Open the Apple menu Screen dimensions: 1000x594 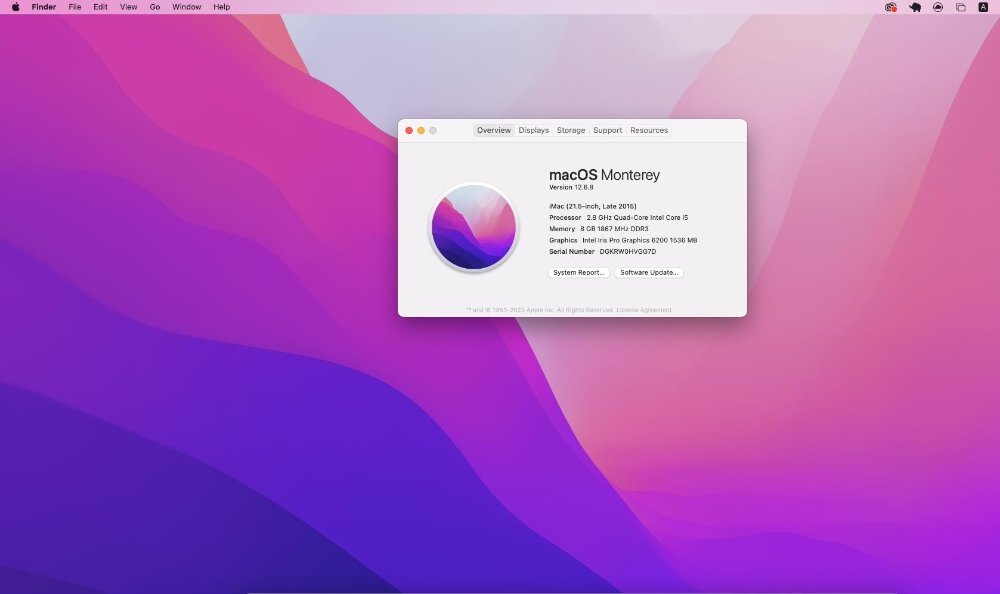click(x=15, y=7)
